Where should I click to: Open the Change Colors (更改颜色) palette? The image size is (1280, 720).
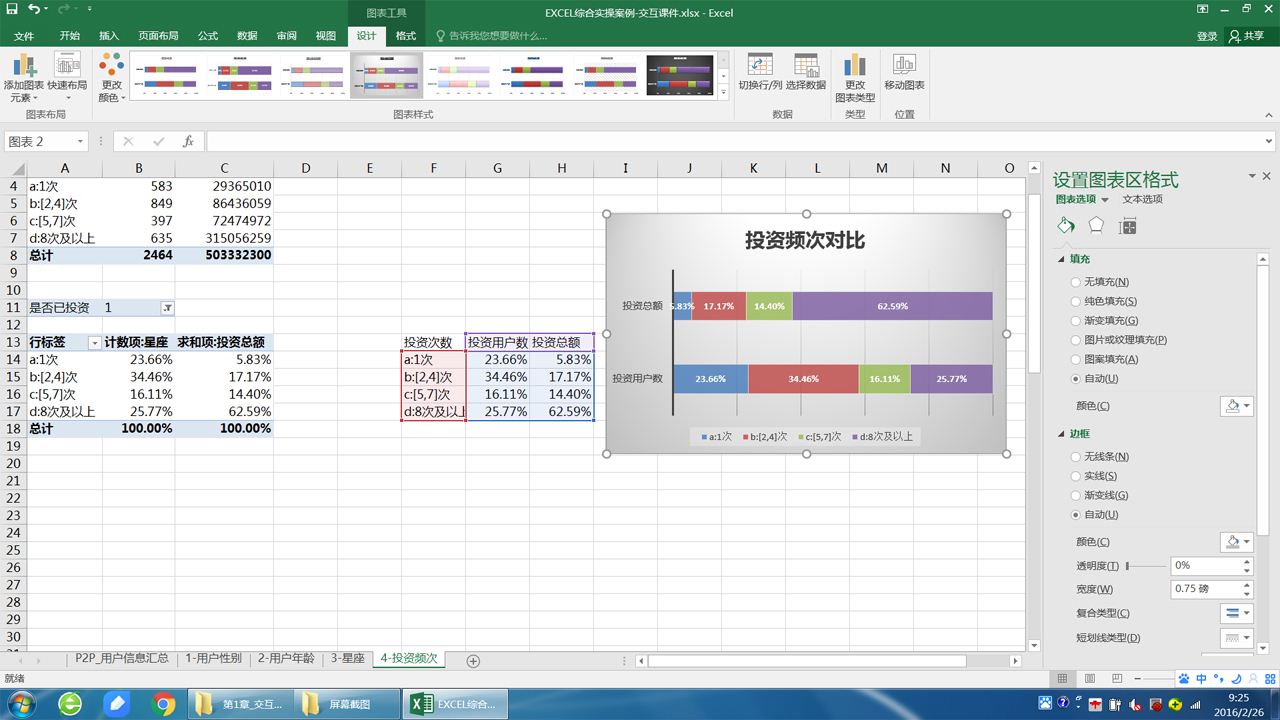(x=111, y=78)
